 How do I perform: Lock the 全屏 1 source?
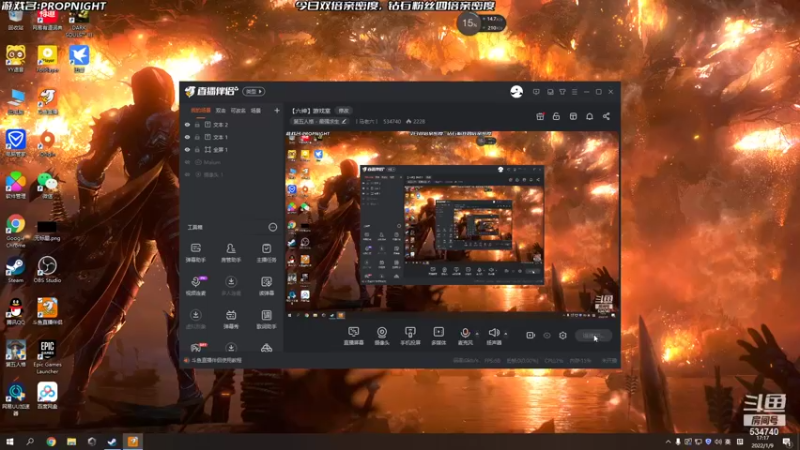pyautogui.click(x=197, y=149)
